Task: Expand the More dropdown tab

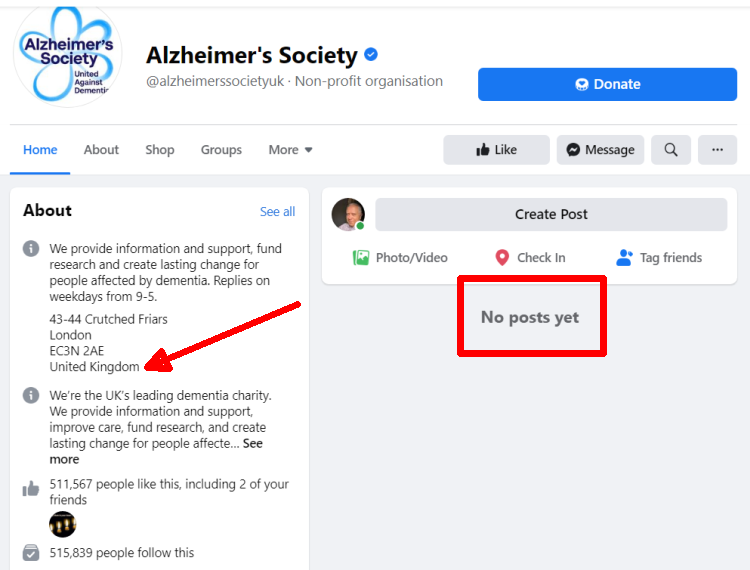Action: pyautogui.click(x=290, y=150)
